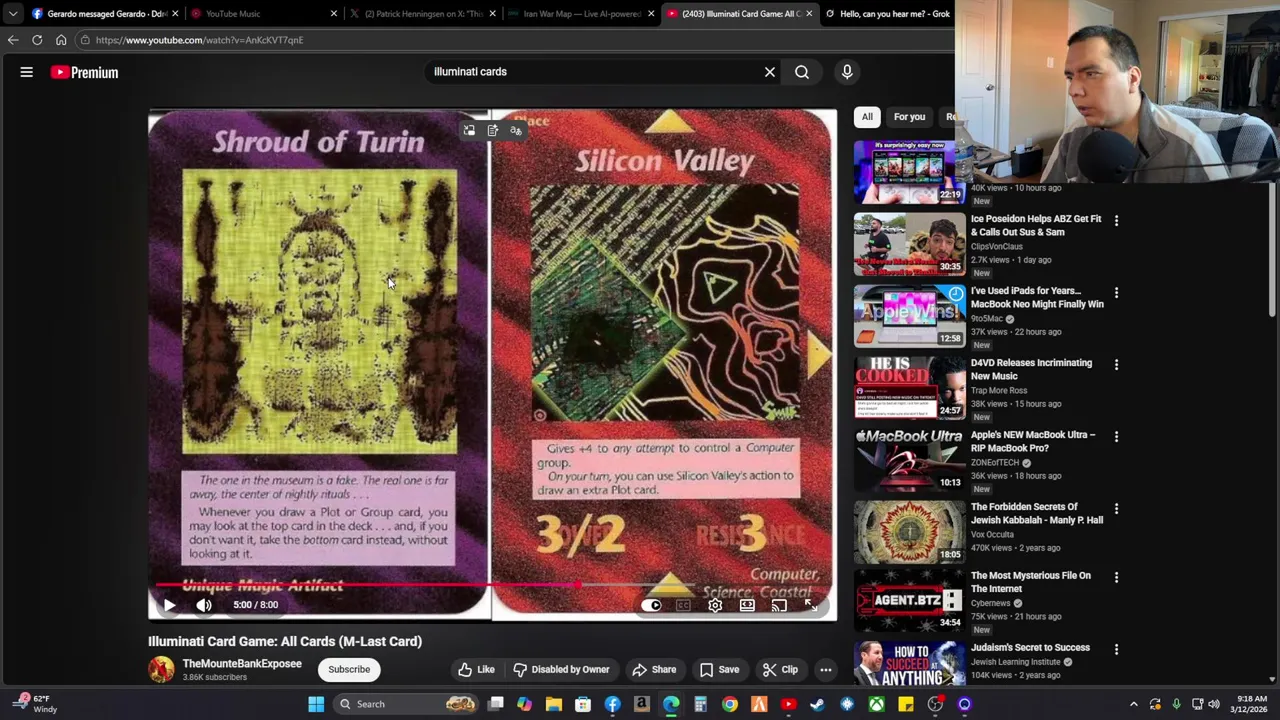This screenshot has height=720, width=1280.
Task: Open options for D4VD Releases video
Action: pos(1116,364)
